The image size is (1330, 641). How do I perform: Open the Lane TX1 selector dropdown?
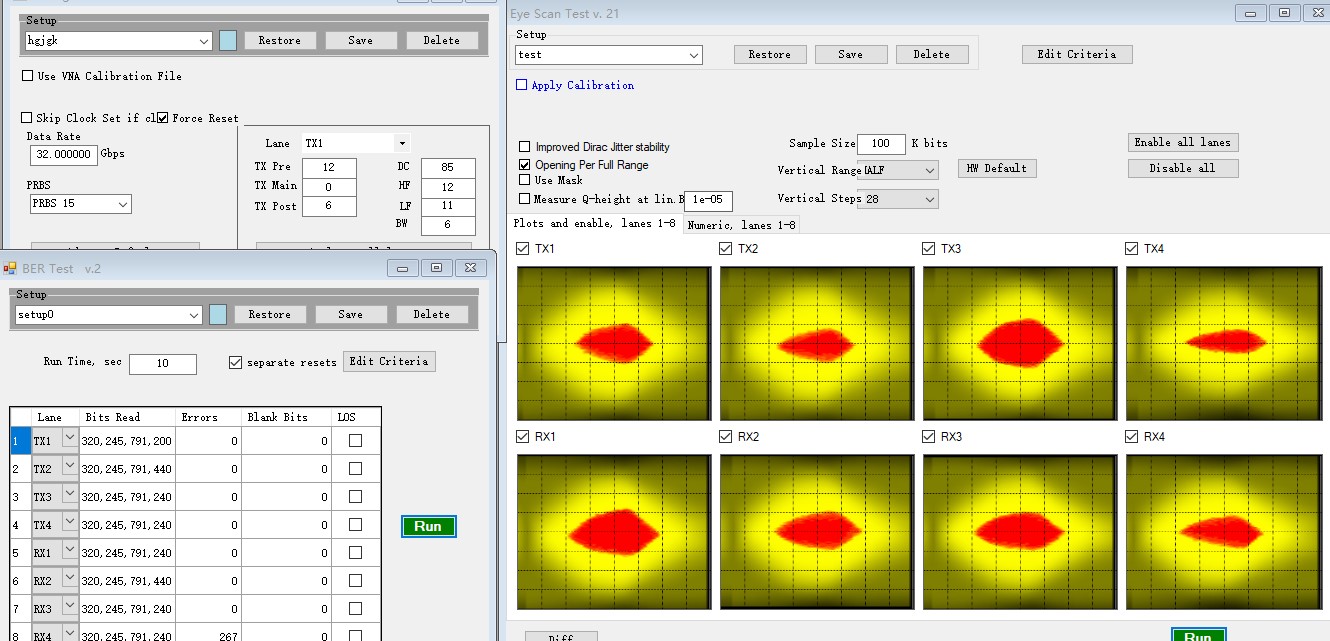pyautogui.click(x=401, y=143)
